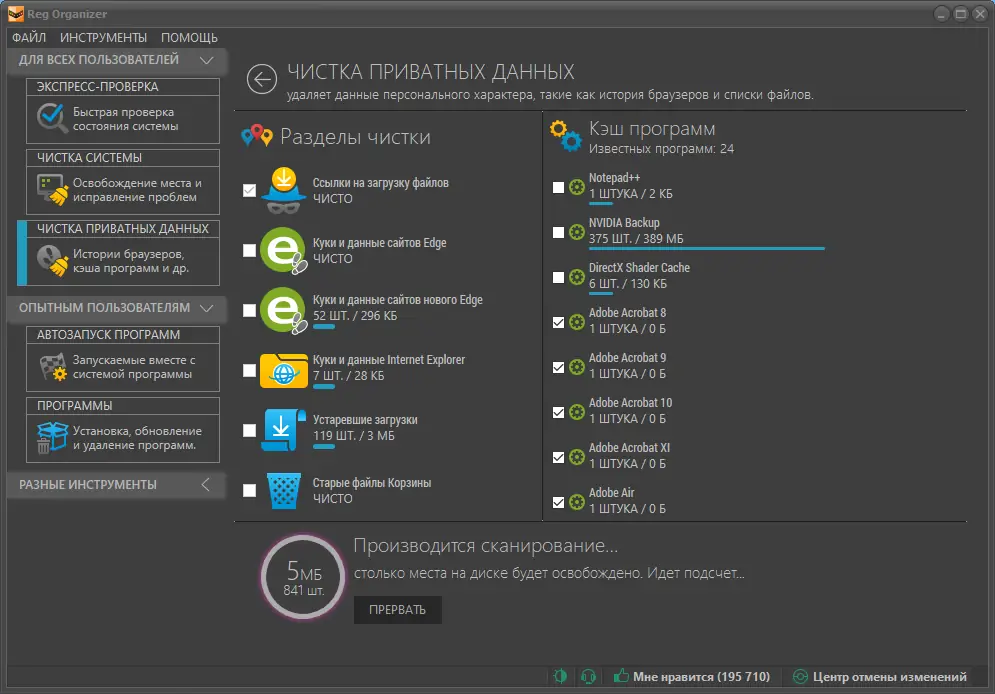Click the green bug icon in status bar
Screen dimensions: 995x694
(560, 676)
